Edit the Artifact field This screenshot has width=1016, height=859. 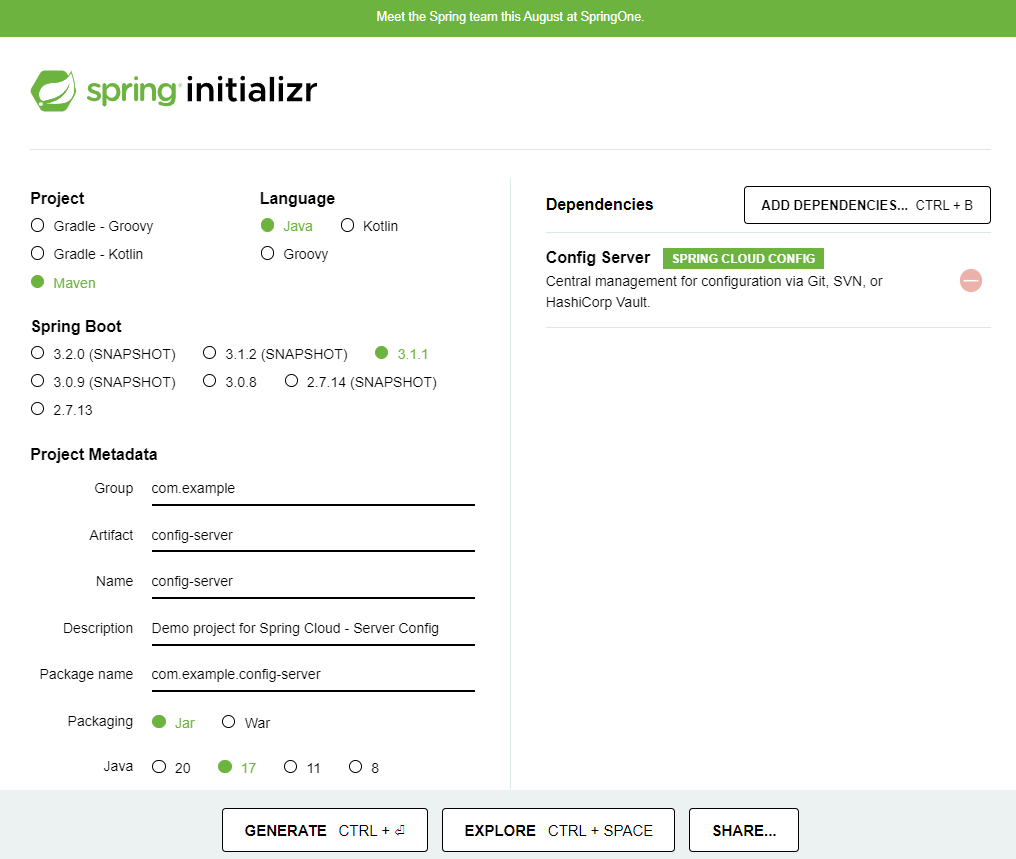tap(313, 536)
